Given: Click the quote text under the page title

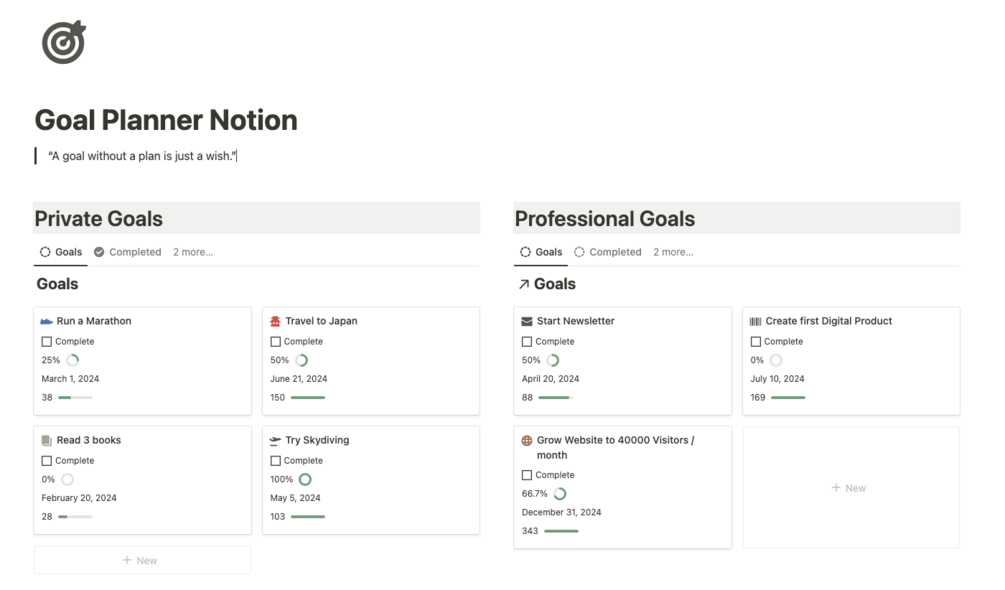Looking at the screenshot, I should (142, 156).
